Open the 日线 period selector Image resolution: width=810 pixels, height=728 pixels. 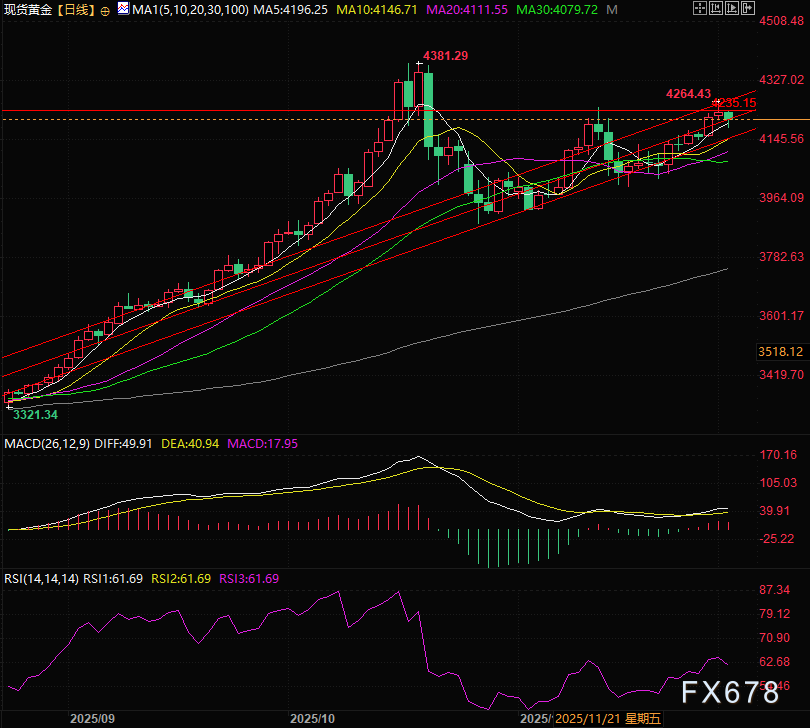tap(78, 9)
